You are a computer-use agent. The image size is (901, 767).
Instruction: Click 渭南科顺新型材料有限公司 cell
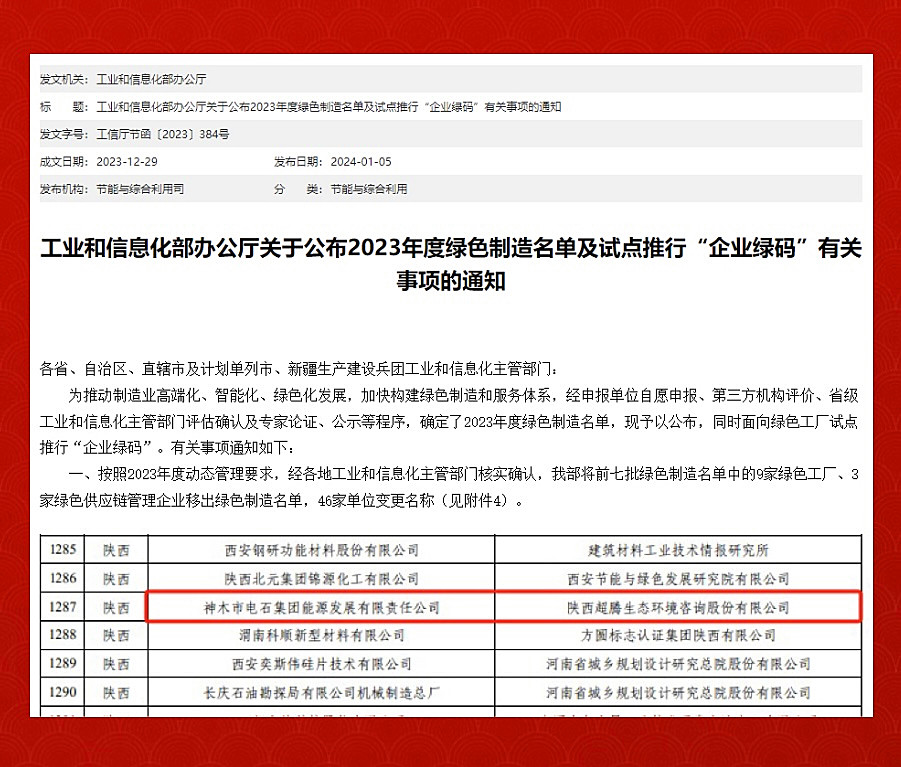[x=319, y=635]
